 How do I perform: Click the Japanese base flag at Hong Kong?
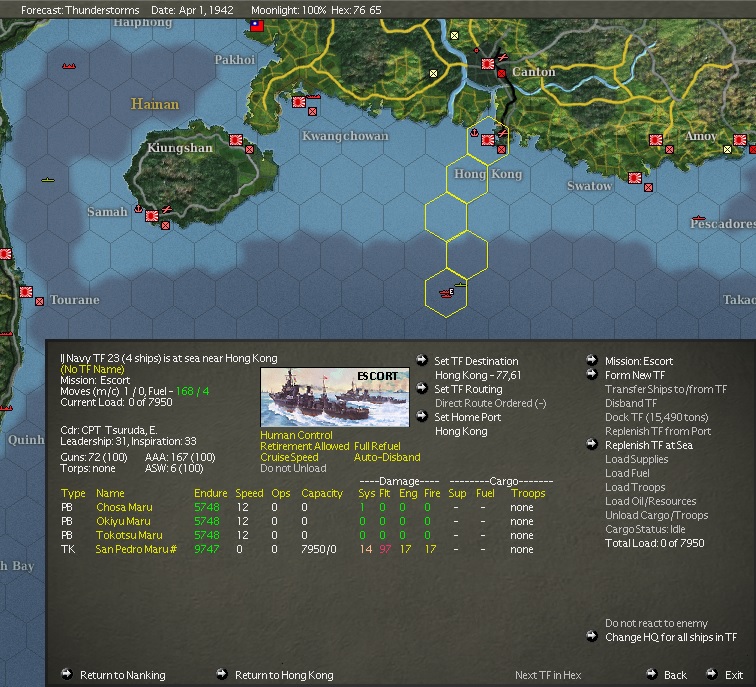pyautogui.click(x=488, y=140)
